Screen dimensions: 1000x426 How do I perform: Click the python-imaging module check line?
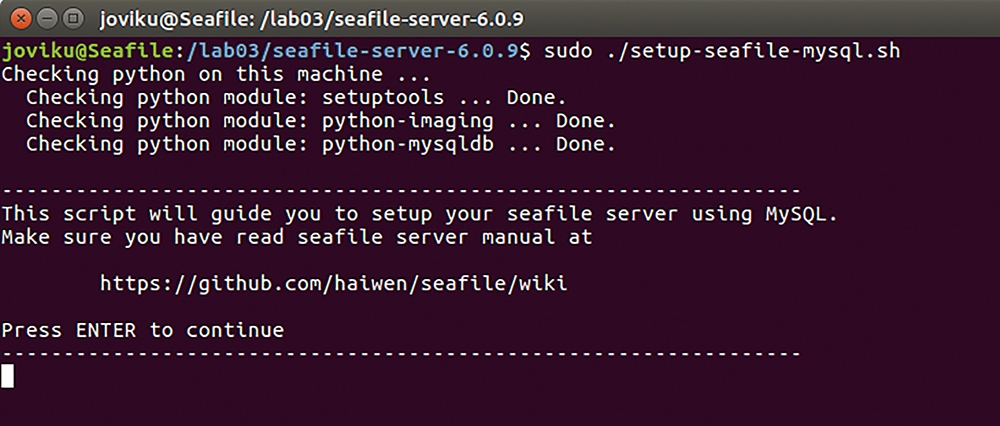321,121
